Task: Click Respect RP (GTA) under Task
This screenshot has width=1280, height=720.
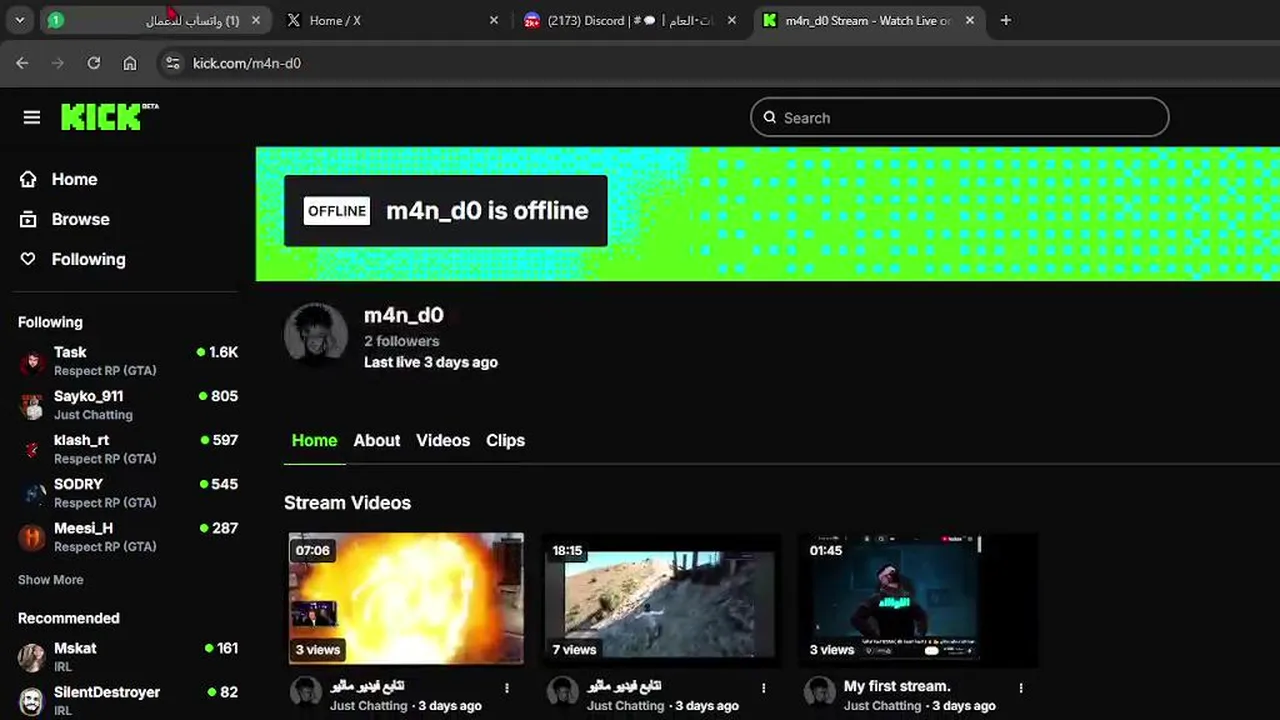Action: click(105, 371)
